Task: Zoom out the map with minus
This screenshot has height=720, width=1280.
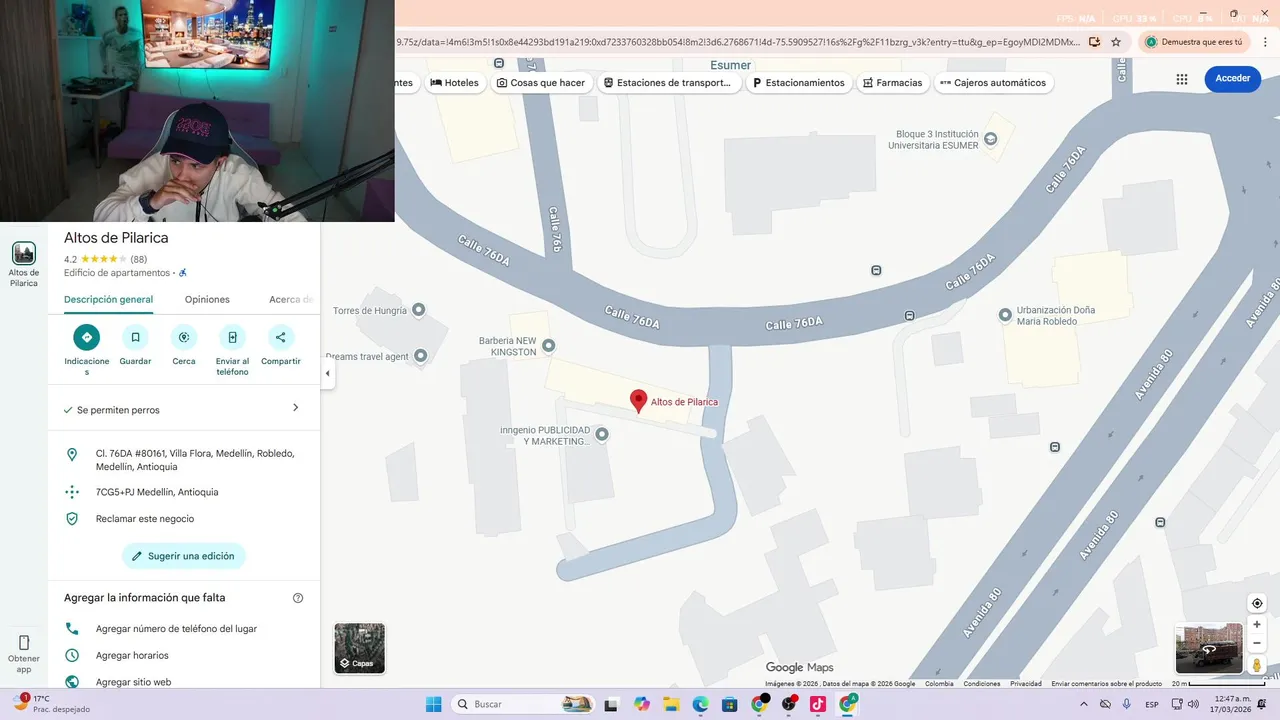Action: (1257, 643)
